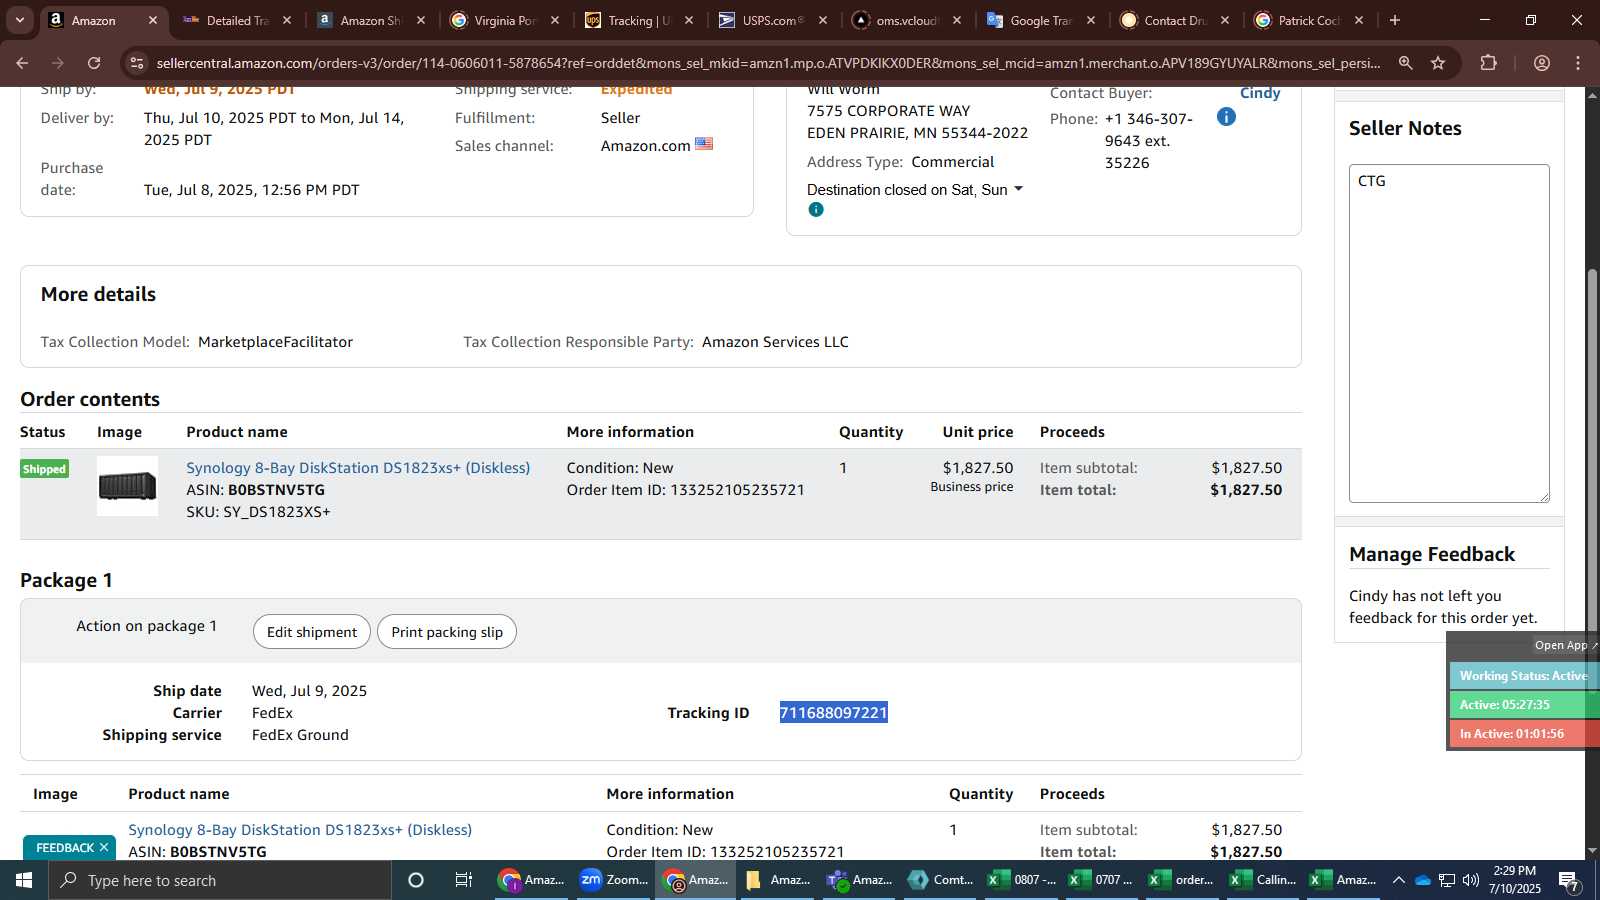Image resolution: width=1600 pixels, height=900 pixels.
Task: Open the Synology DS1823xs+ link in Package 1
Action: tap(300, 830)
